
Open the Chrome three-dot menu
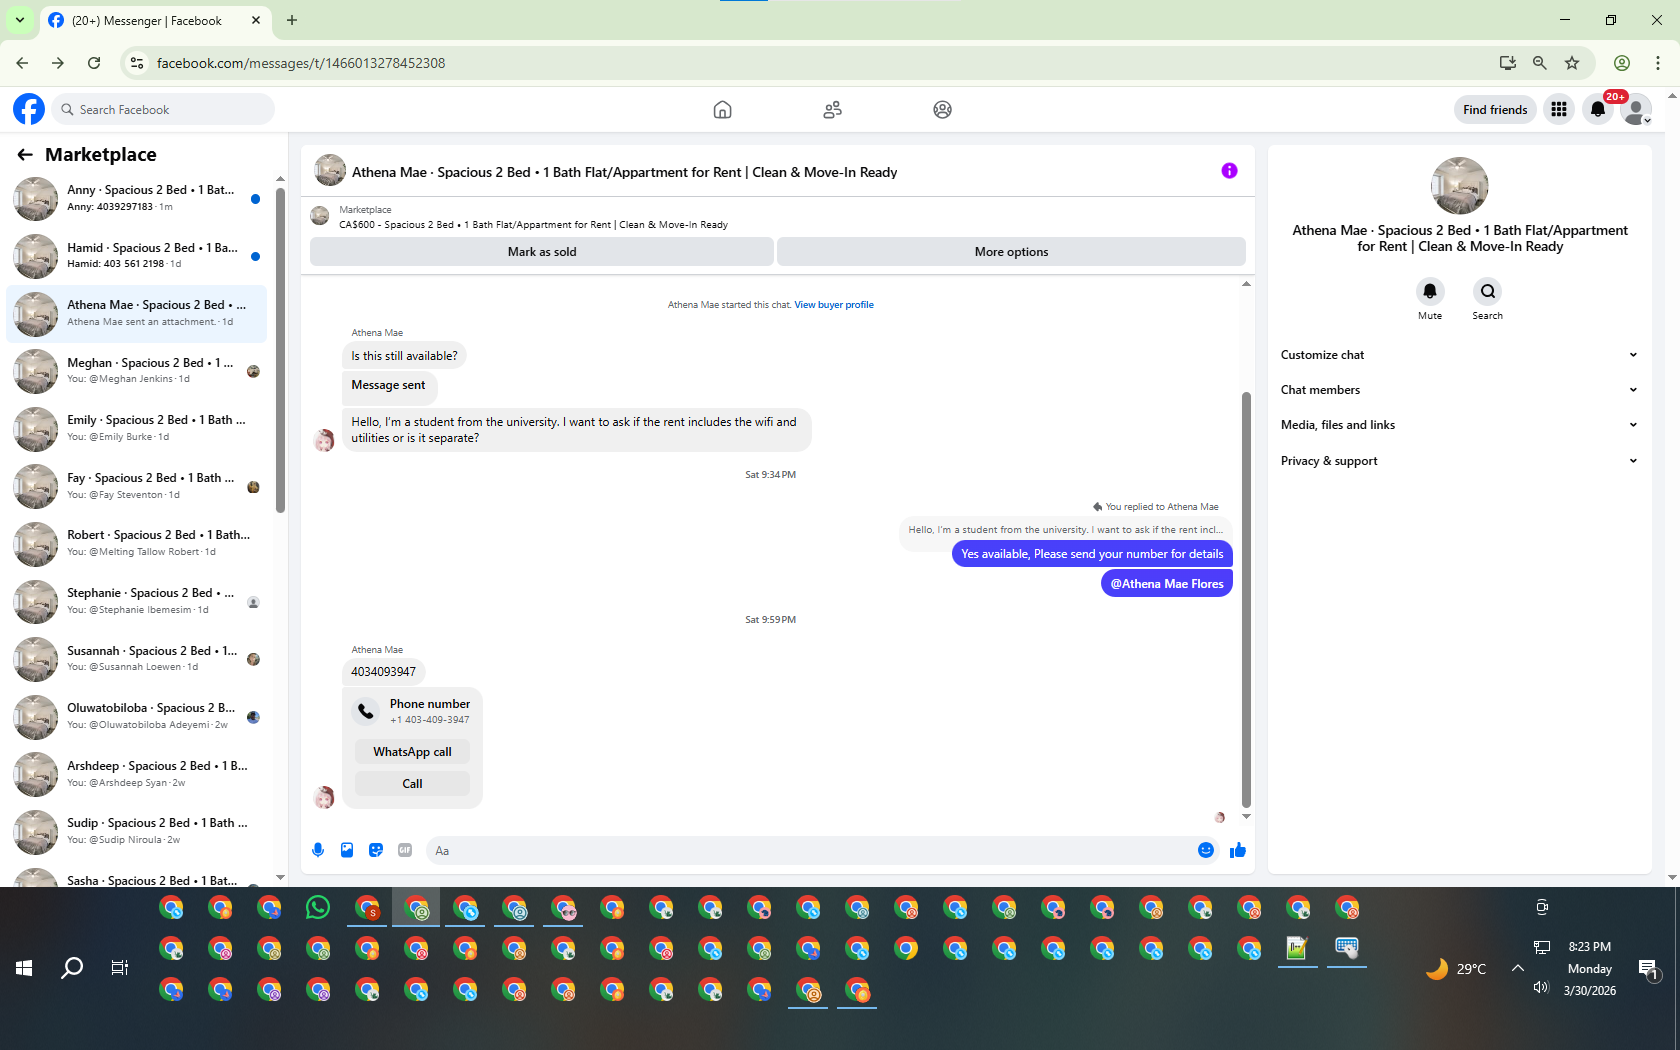tap(1658, 63)
